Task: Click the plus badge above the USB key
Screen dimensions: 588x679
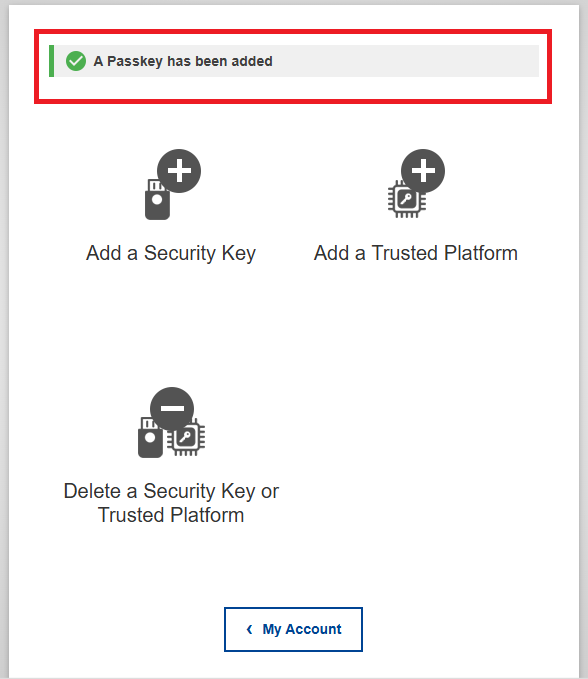Action: [x=179, y=171]
